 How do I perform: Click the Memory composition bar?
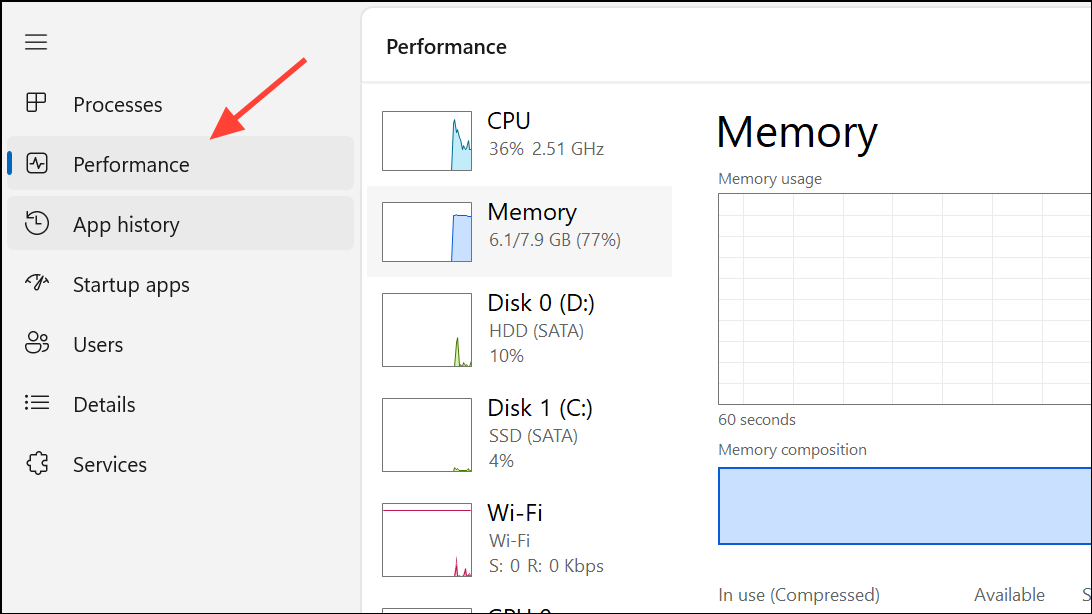pyautogui.click(x=900, y=506)
